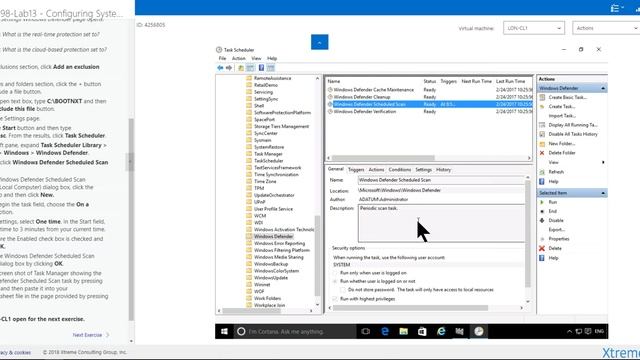
Task: Run the selected task from Actions pane
Action: tap(553, 202)
